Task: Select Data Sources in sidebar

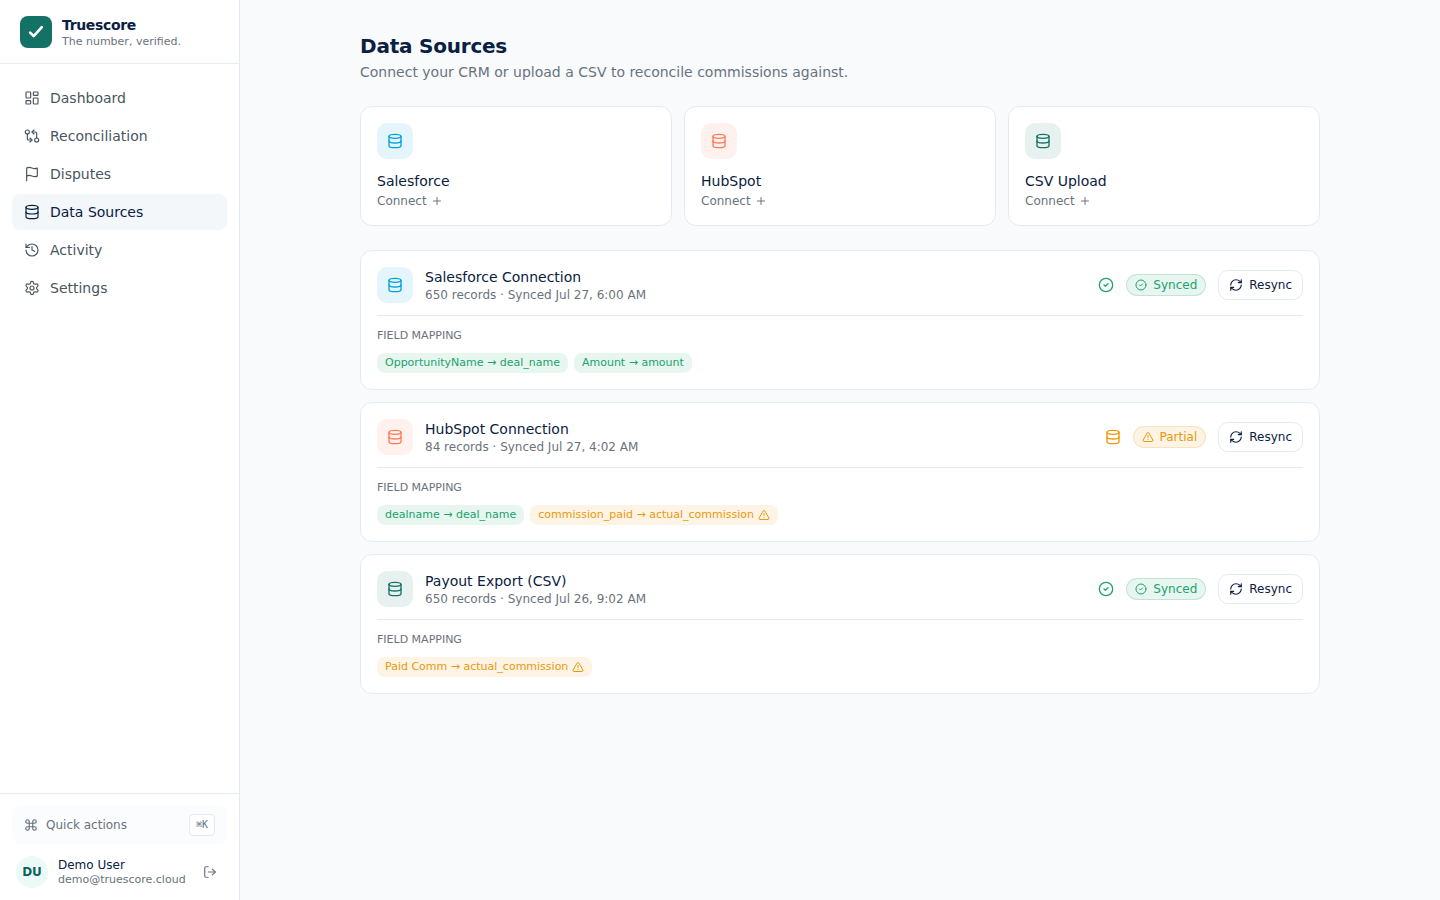Action: 119,212
